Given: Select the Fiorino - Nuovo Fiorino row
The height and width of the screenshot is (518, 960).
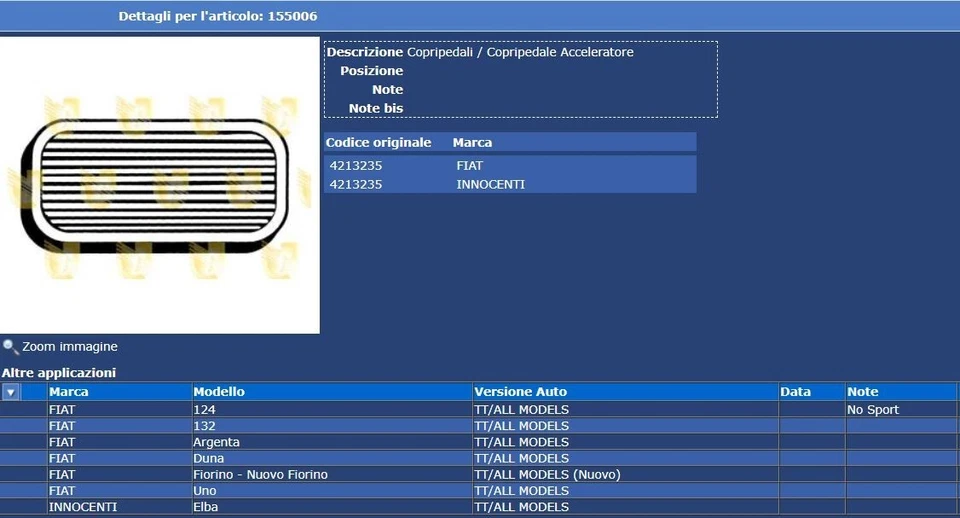Looking at the screenshot, I should (x=478, y=475).
